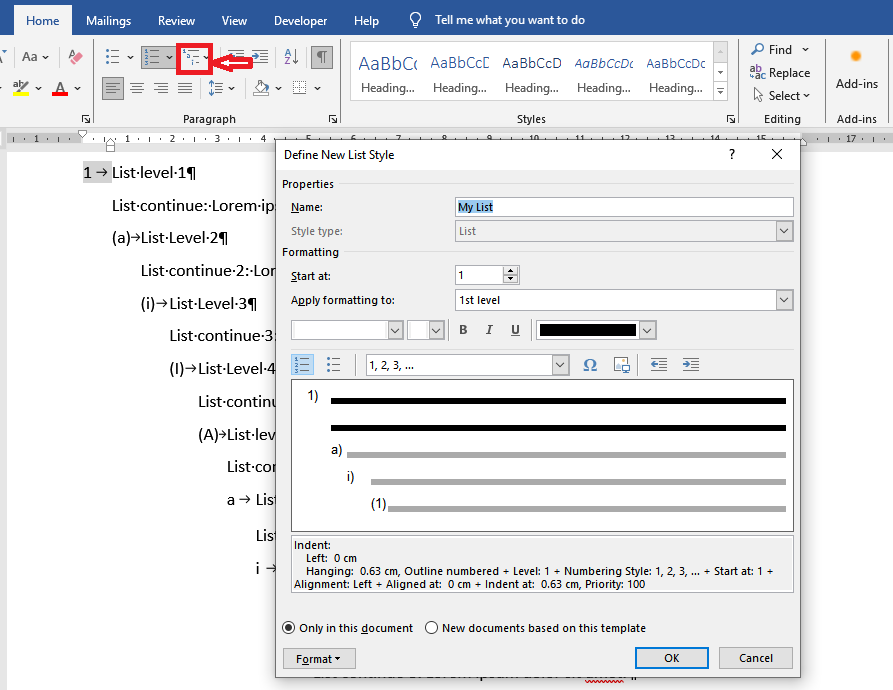Switch to the Developer tab
This screenshot has width=893, height=690.
300,20
